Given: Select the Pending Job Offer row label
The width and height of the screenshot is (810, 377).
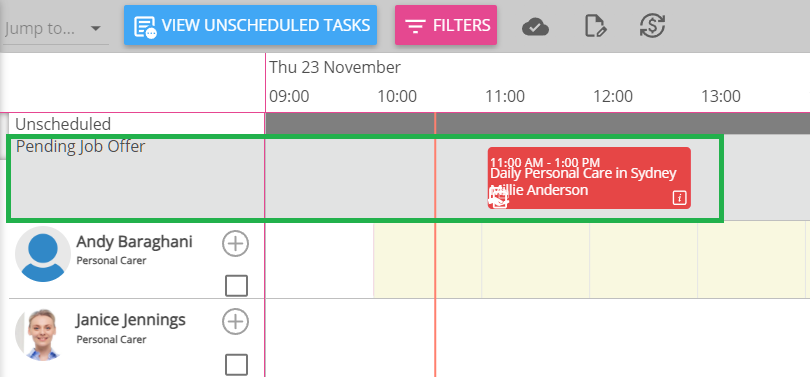Looking at the screenshot, I should (81, 147).
